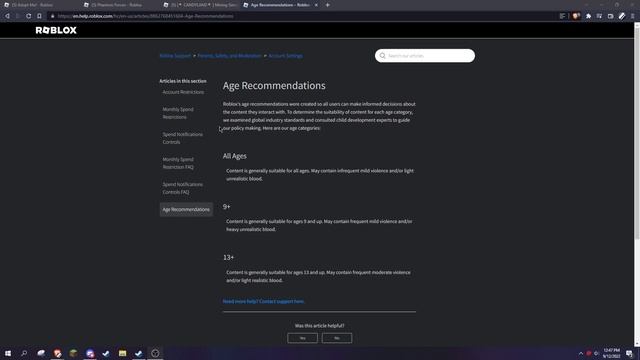Open the Windows Start menu
The height and width of the screenshot is (360, 640).
coord(8,353)
